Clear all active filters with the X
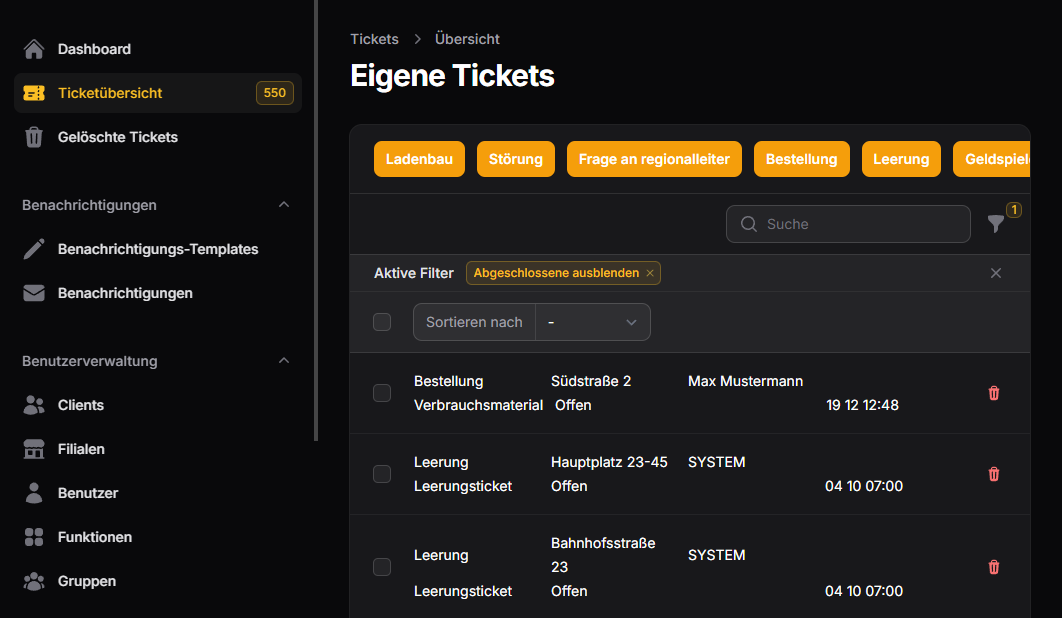The image size is (1062, 618). (996, 273)
